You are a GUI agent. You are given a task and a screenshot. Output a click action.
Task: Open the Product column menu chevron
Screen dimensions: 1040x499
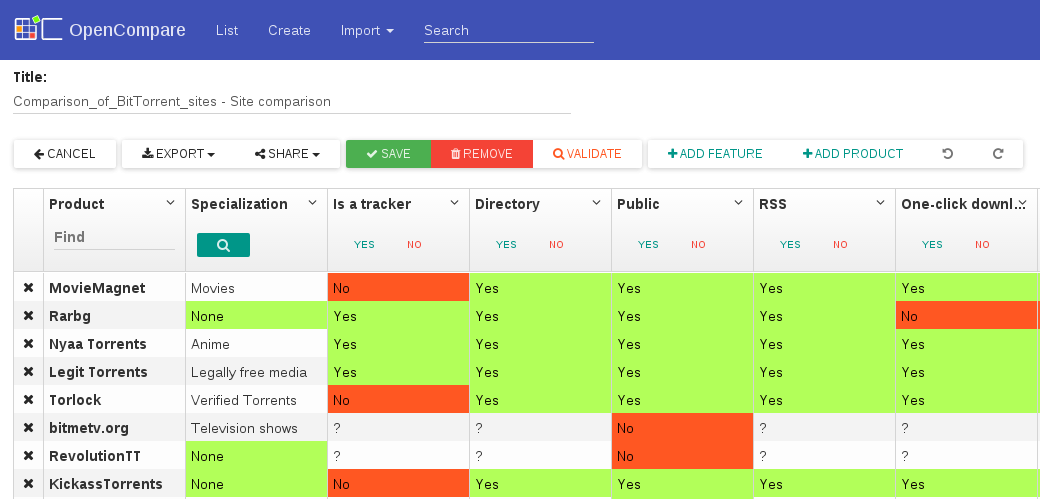170,203
